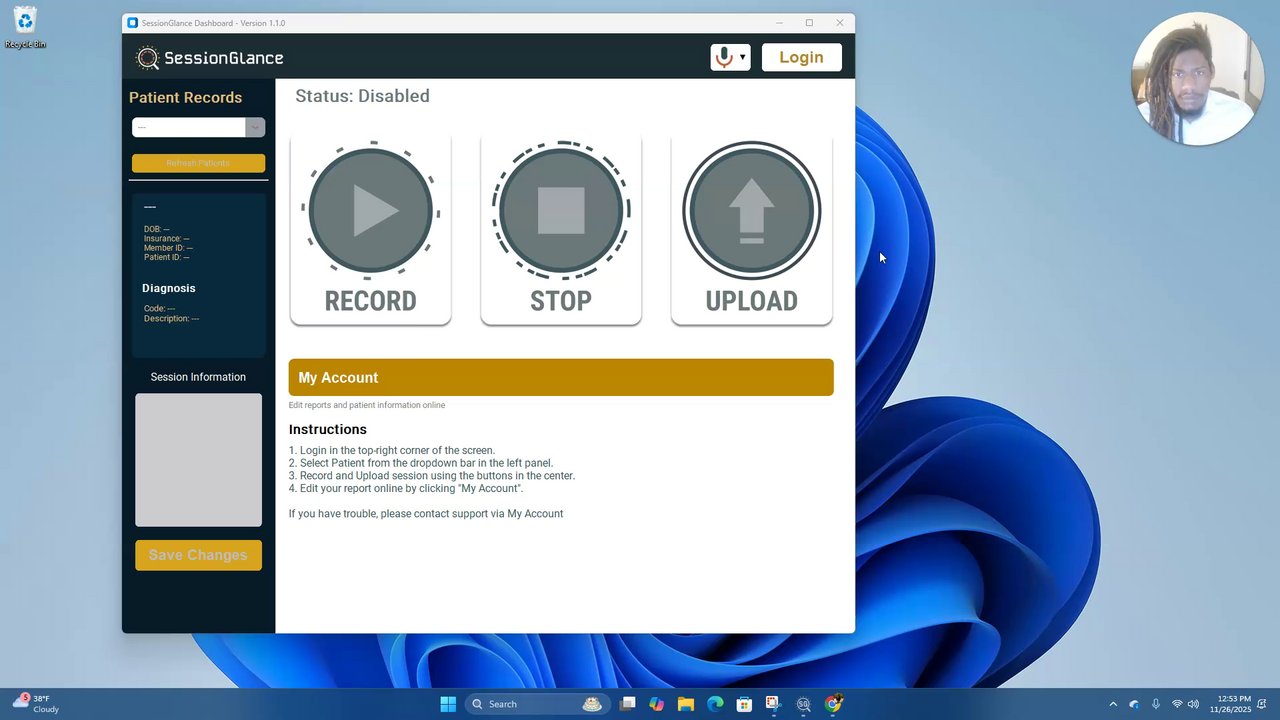Open Task View from the taskbar
The height and width of the screenshot is (720, 1280).
click(627, 704)
